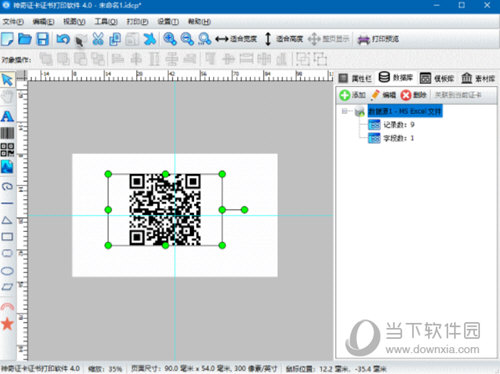
Task: Undo the last action
Action: (63, 39)
